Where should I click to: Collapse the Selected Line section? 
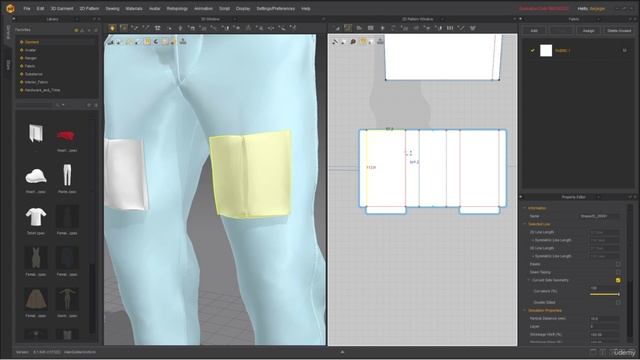525,224
